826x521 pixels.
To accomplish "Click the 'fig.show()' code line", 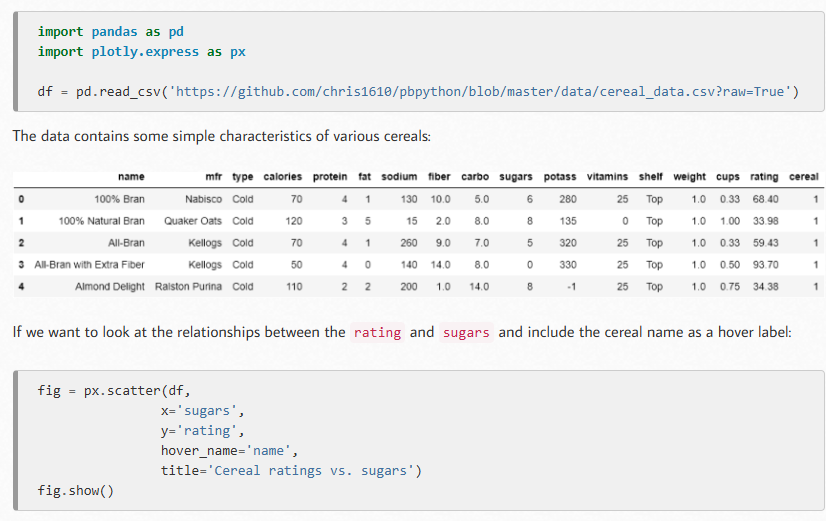I will (76, 490).
